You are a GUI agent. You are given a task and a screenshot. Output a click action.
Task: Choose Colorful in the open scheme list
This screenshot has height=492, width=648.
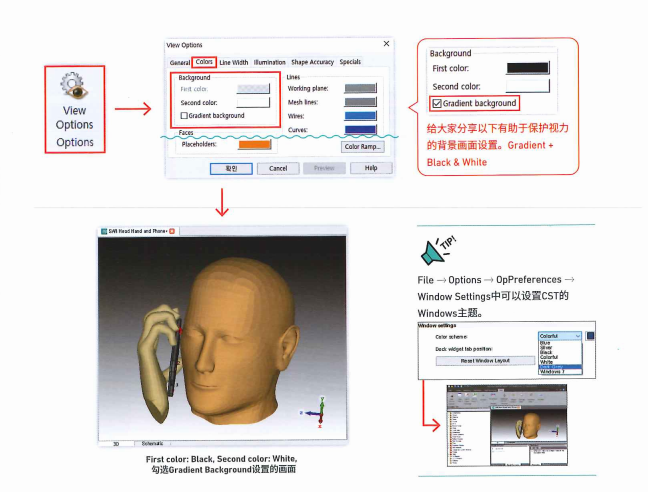point(549,357)
